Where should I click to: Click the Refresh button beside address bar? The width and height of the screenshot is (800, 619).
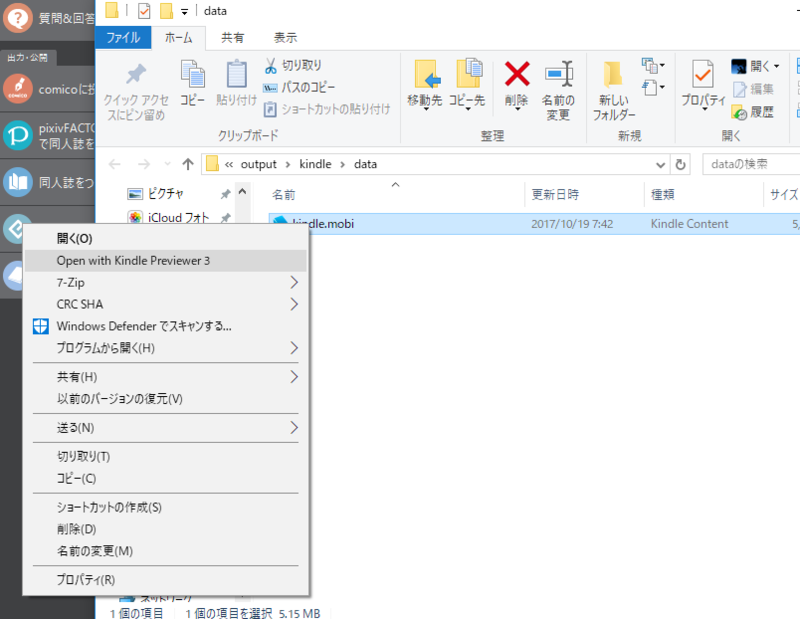pos(680,164)
